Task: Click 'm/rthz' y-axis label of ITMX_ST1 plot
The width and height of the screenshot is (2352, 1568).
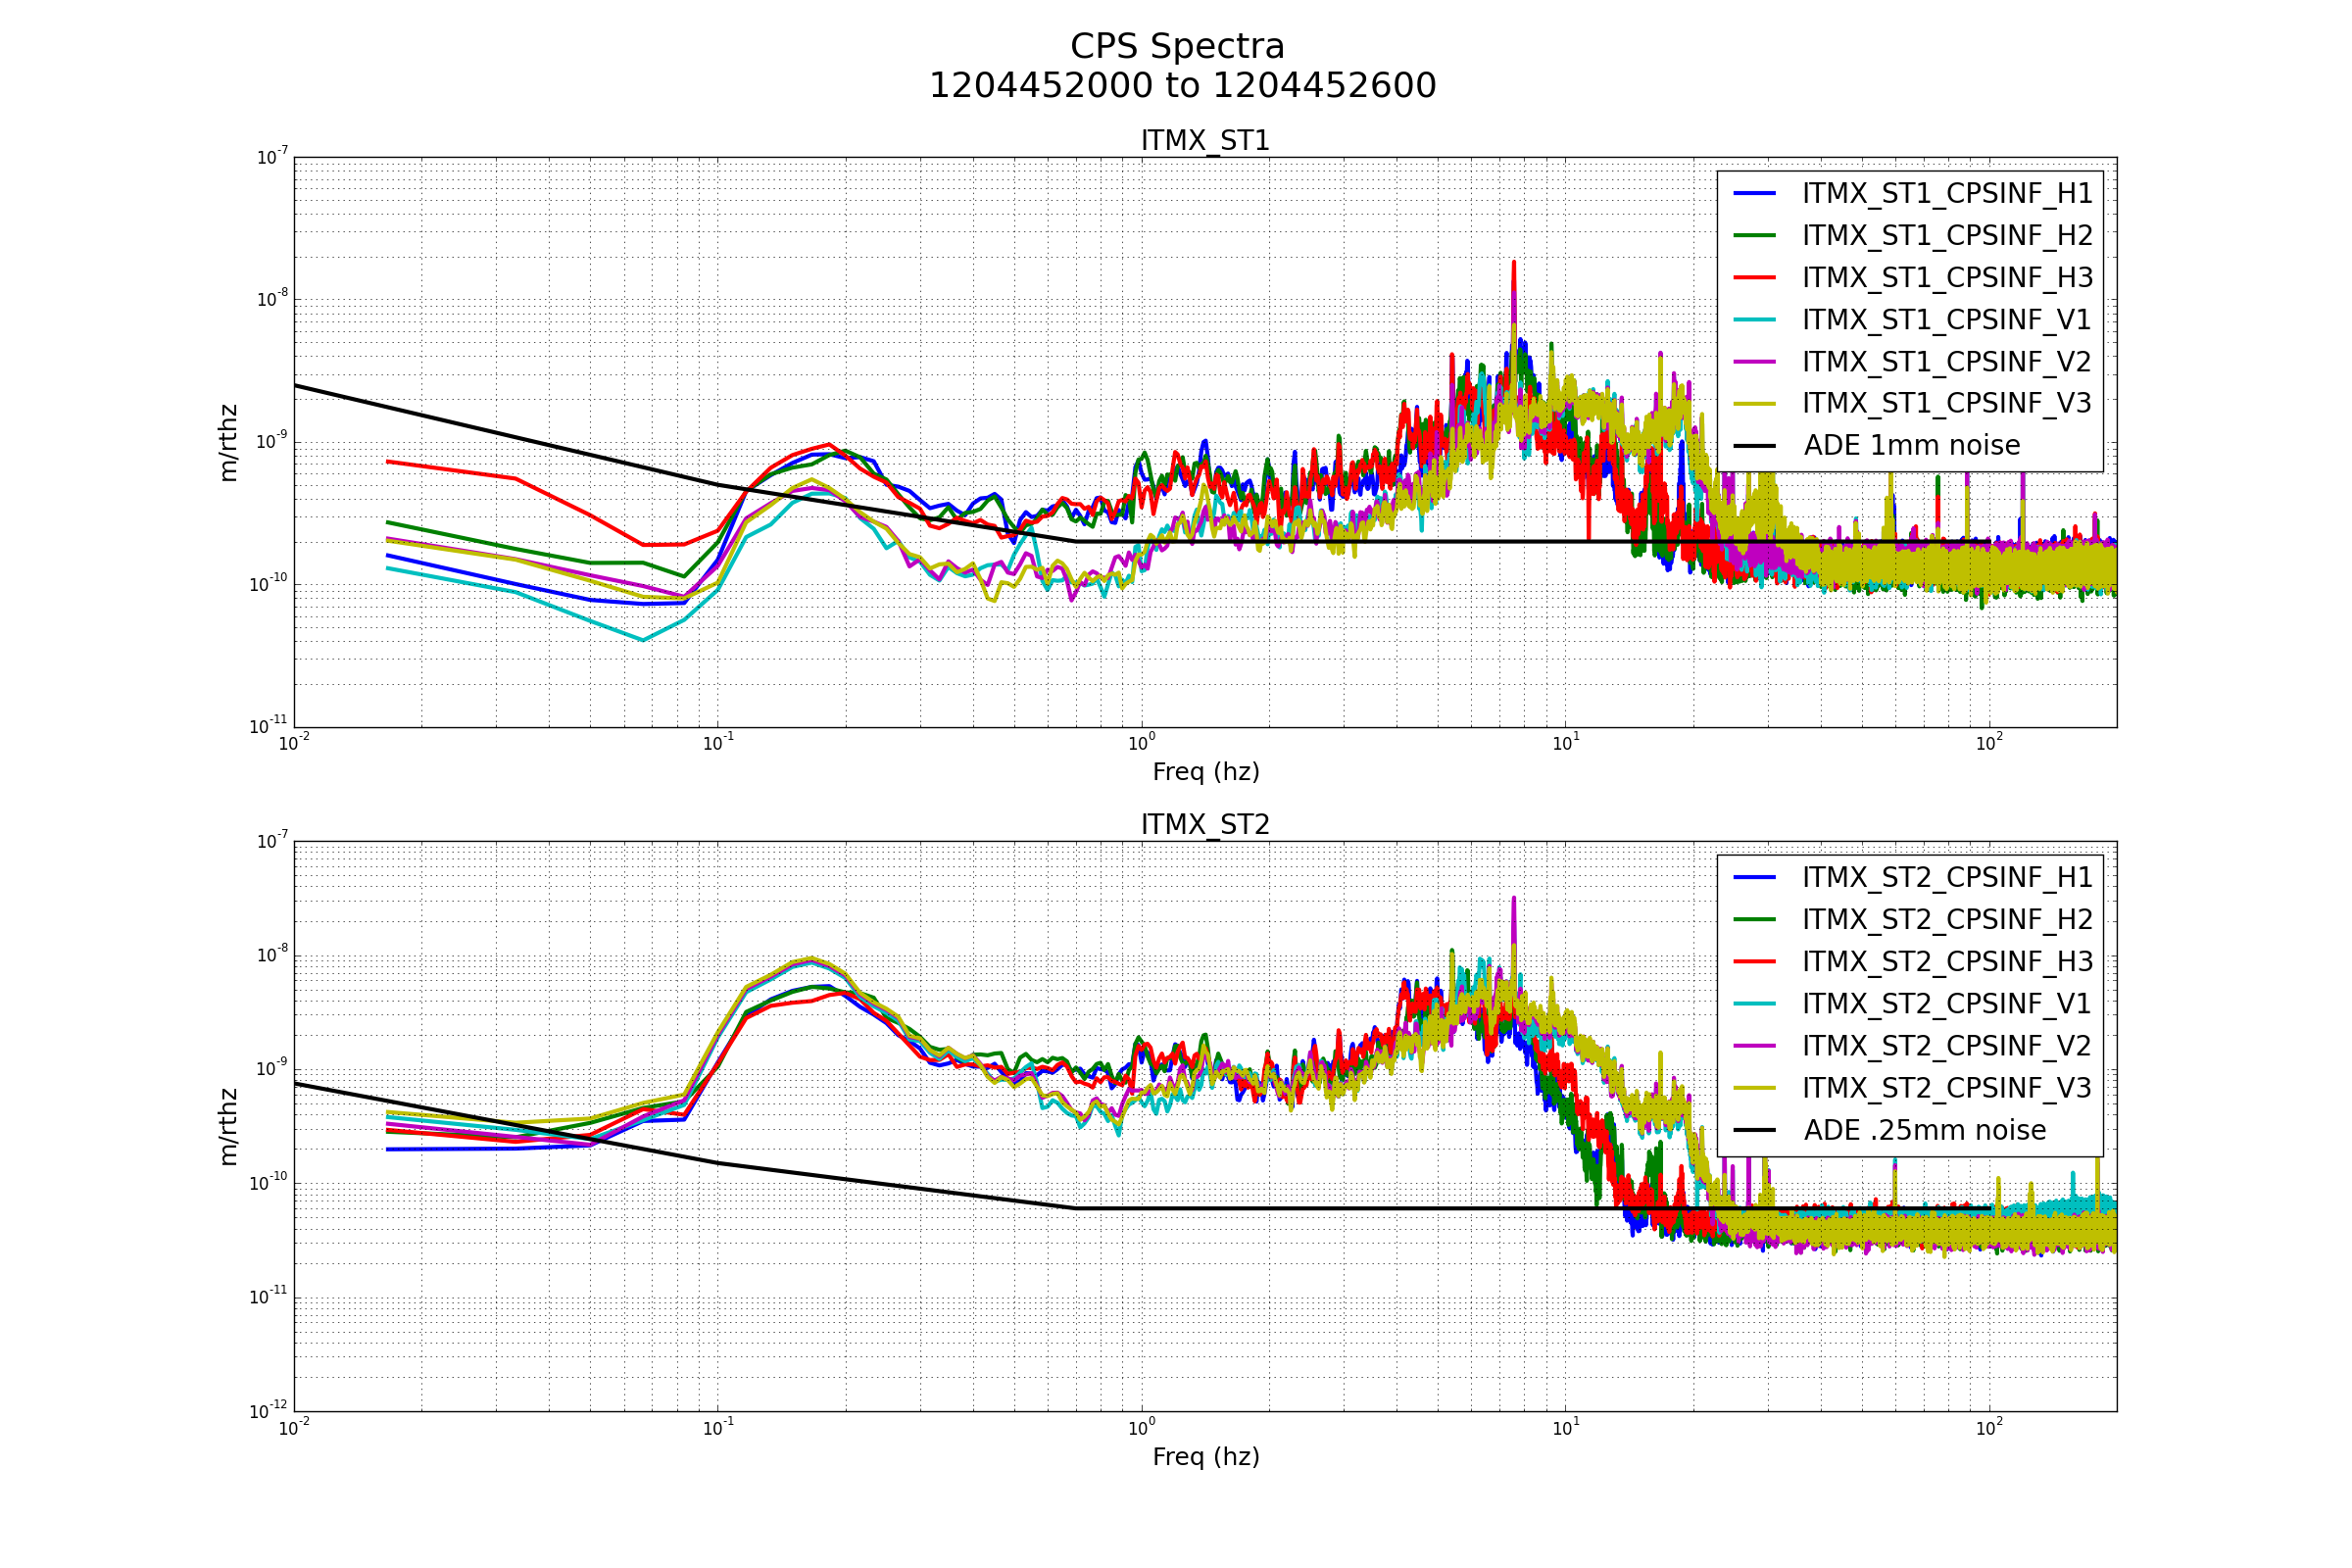Action: (x=228, y=443)
